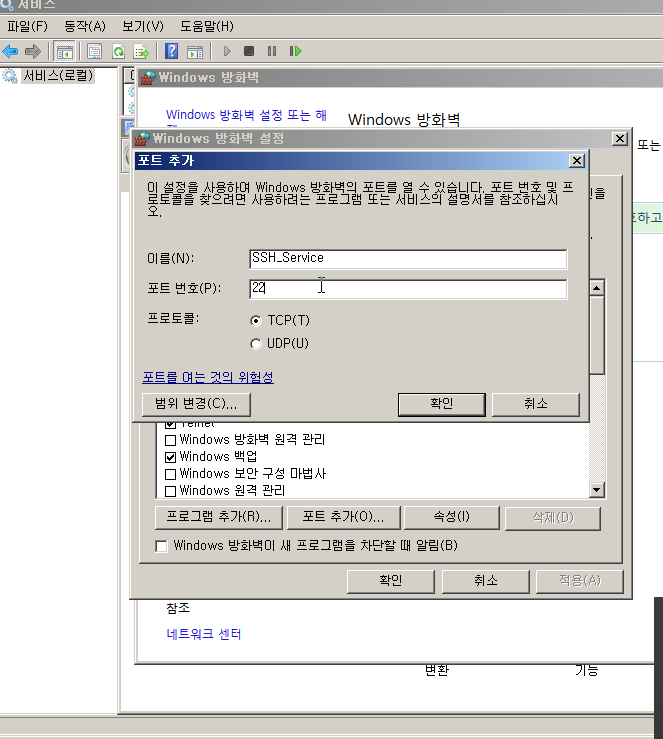Screen dimensions: 663x739
Task: Click the 이름(N) name input field
Action: (x=408, y=259)
